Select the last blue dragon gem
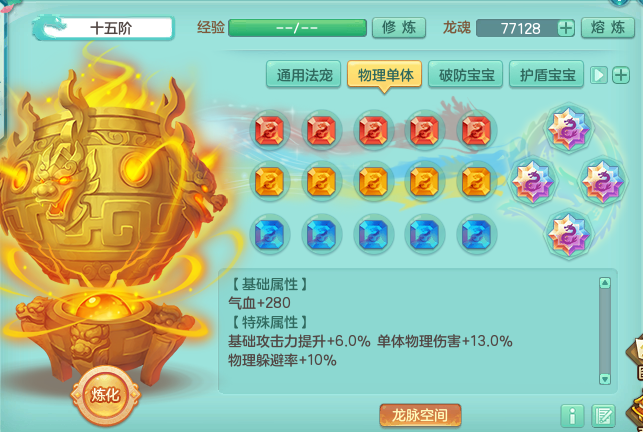This screenshot has height=432, width=643. click(476, 234)
